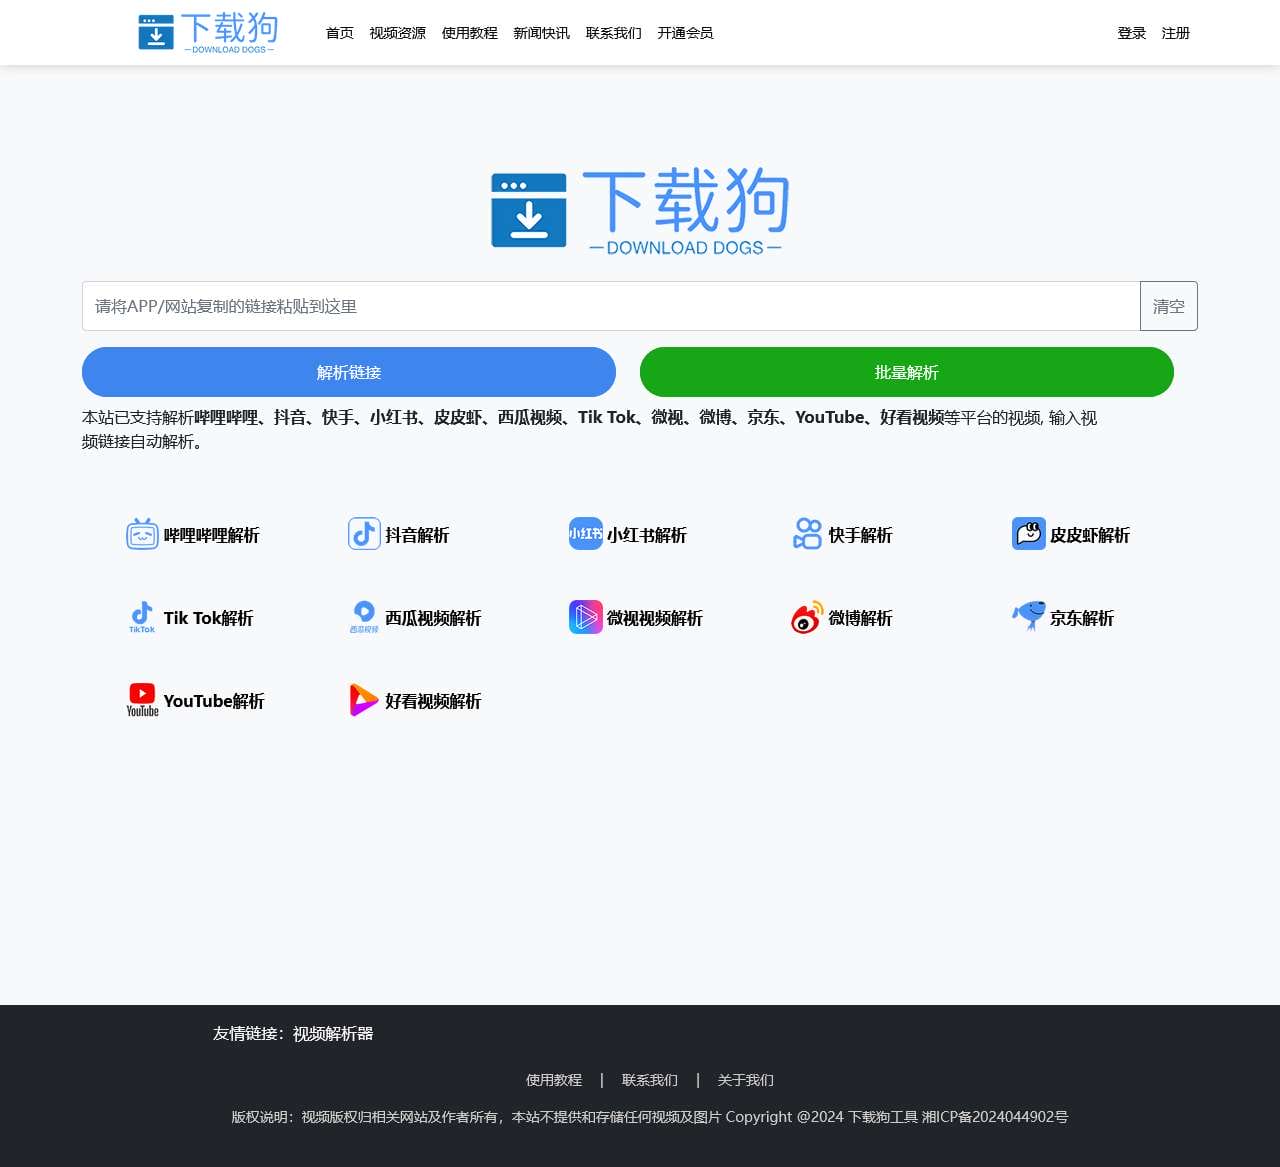Click the YouTube red icon
This screenshot has height=1167, width=1280.
pyautogui.click(x=142, y=700)
